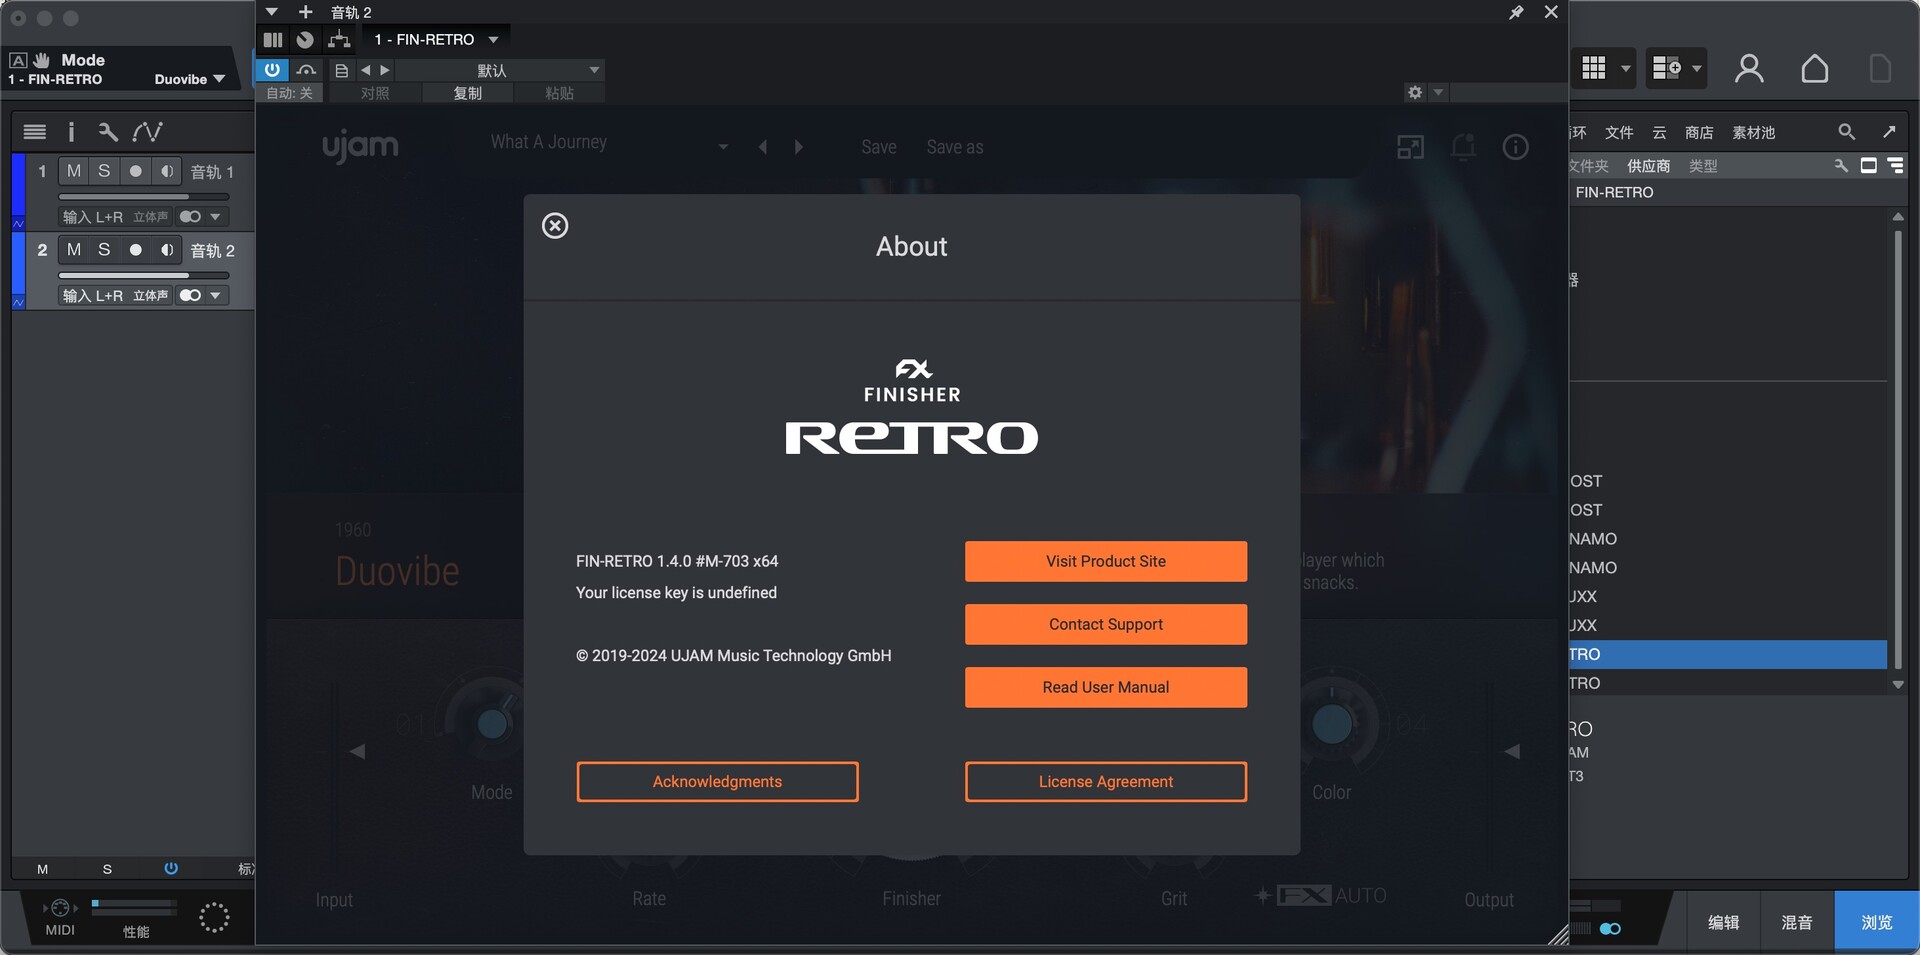Open the grid view dropdown arrow
This screenshot has width=1920, height=955.
[x=1626, y=68]
